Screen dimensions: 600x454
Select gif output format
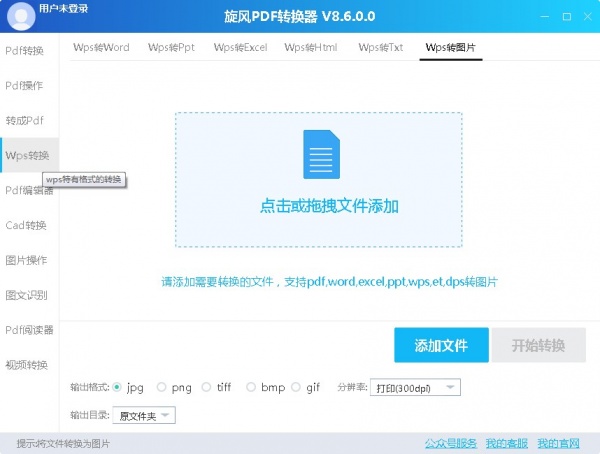click(296, 387)
